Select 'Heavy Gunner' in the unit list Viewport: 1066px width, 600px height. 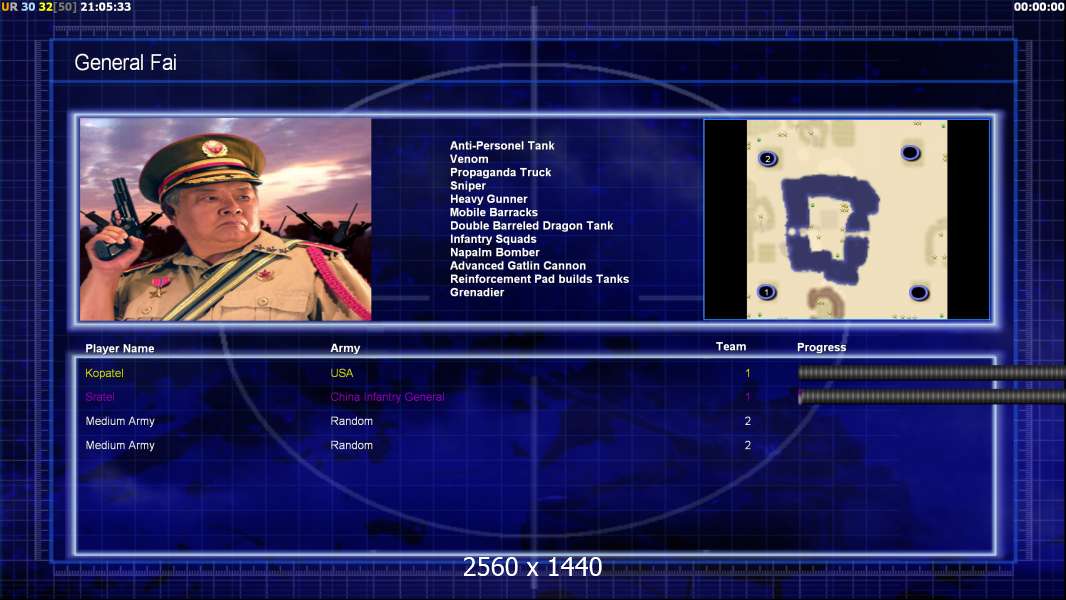point(488,199)
